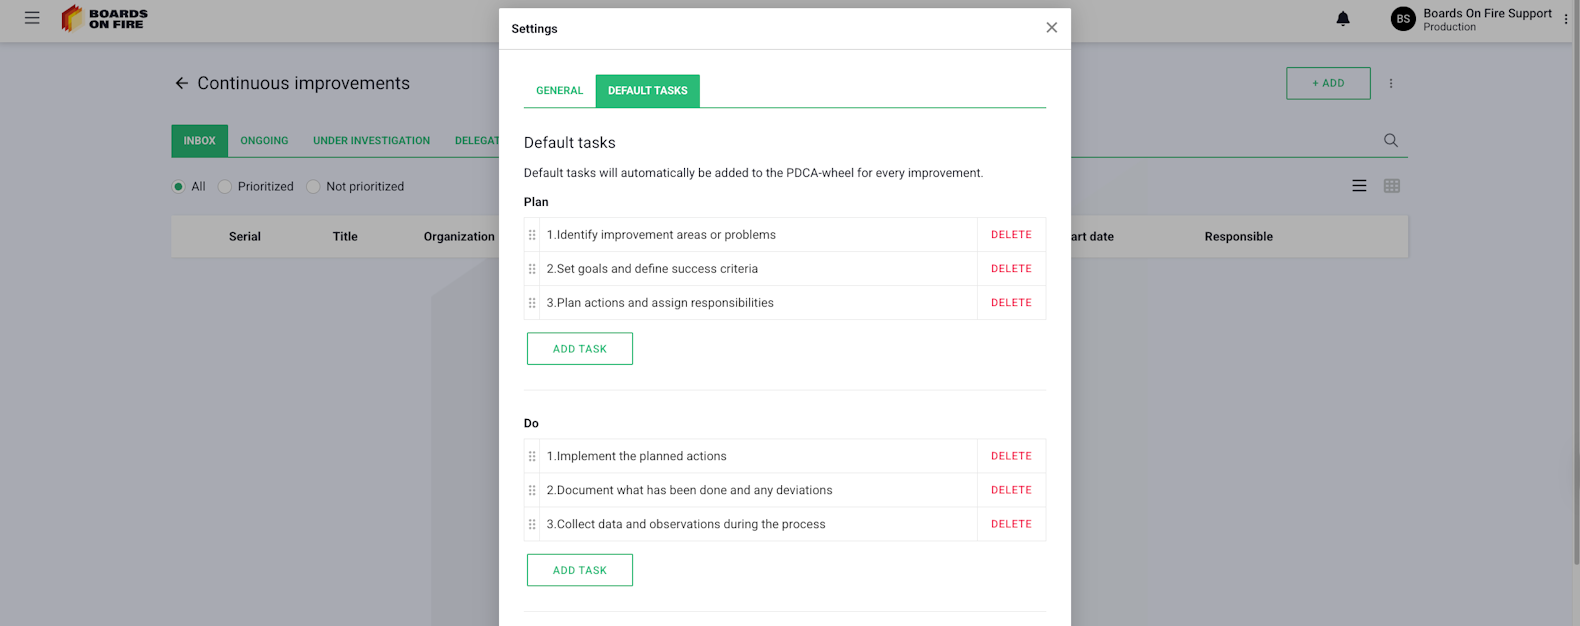Viewport: 1580px width, 626px height.
Task: Switch to list view icon
Action: click(x=1359, y=186)
